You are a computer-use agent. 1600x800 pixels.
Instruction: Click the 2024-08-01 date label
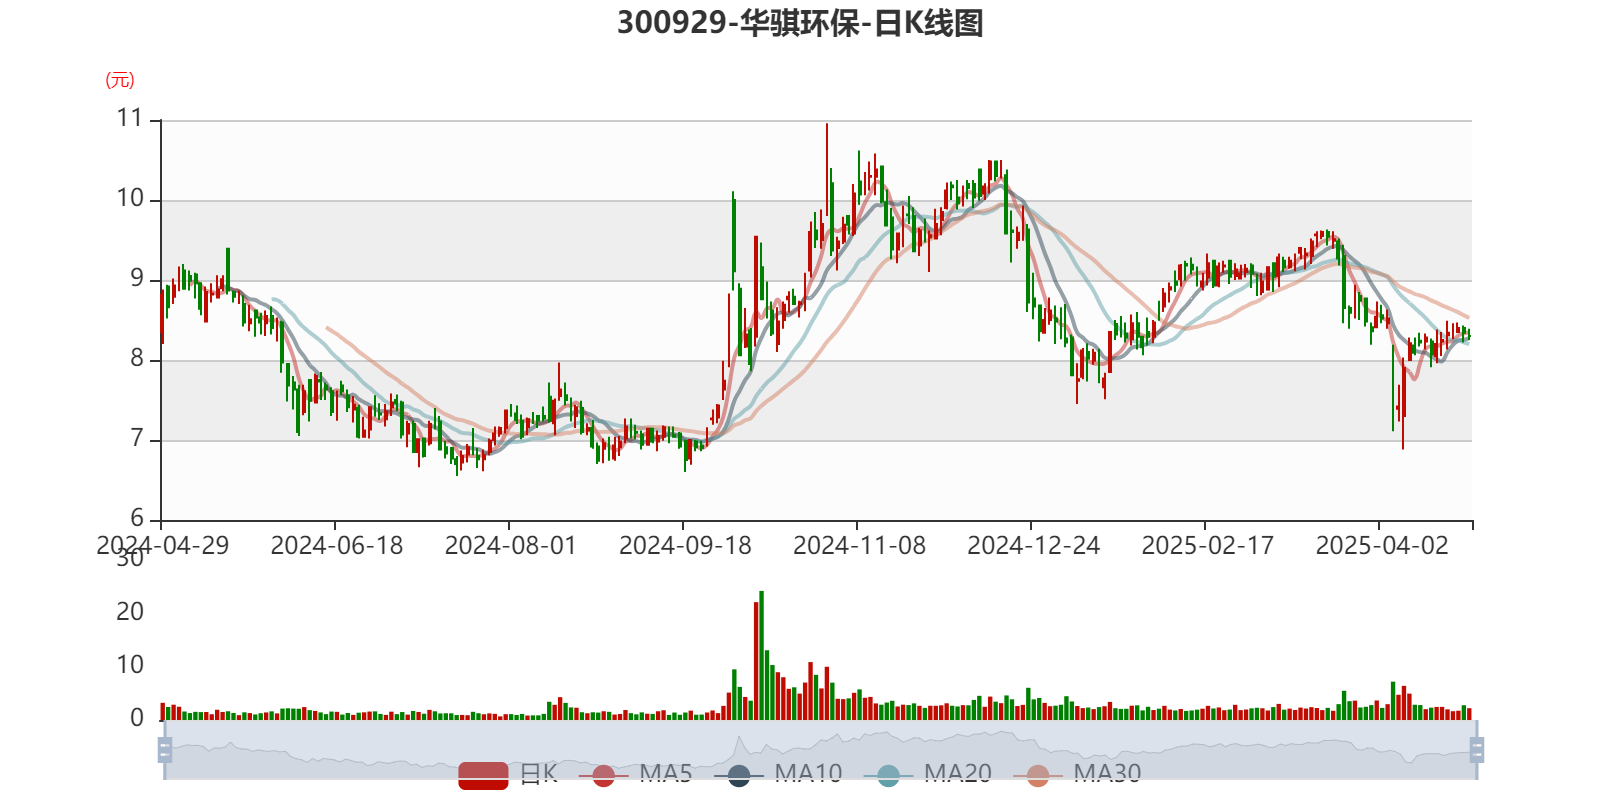tap(510, 546)
